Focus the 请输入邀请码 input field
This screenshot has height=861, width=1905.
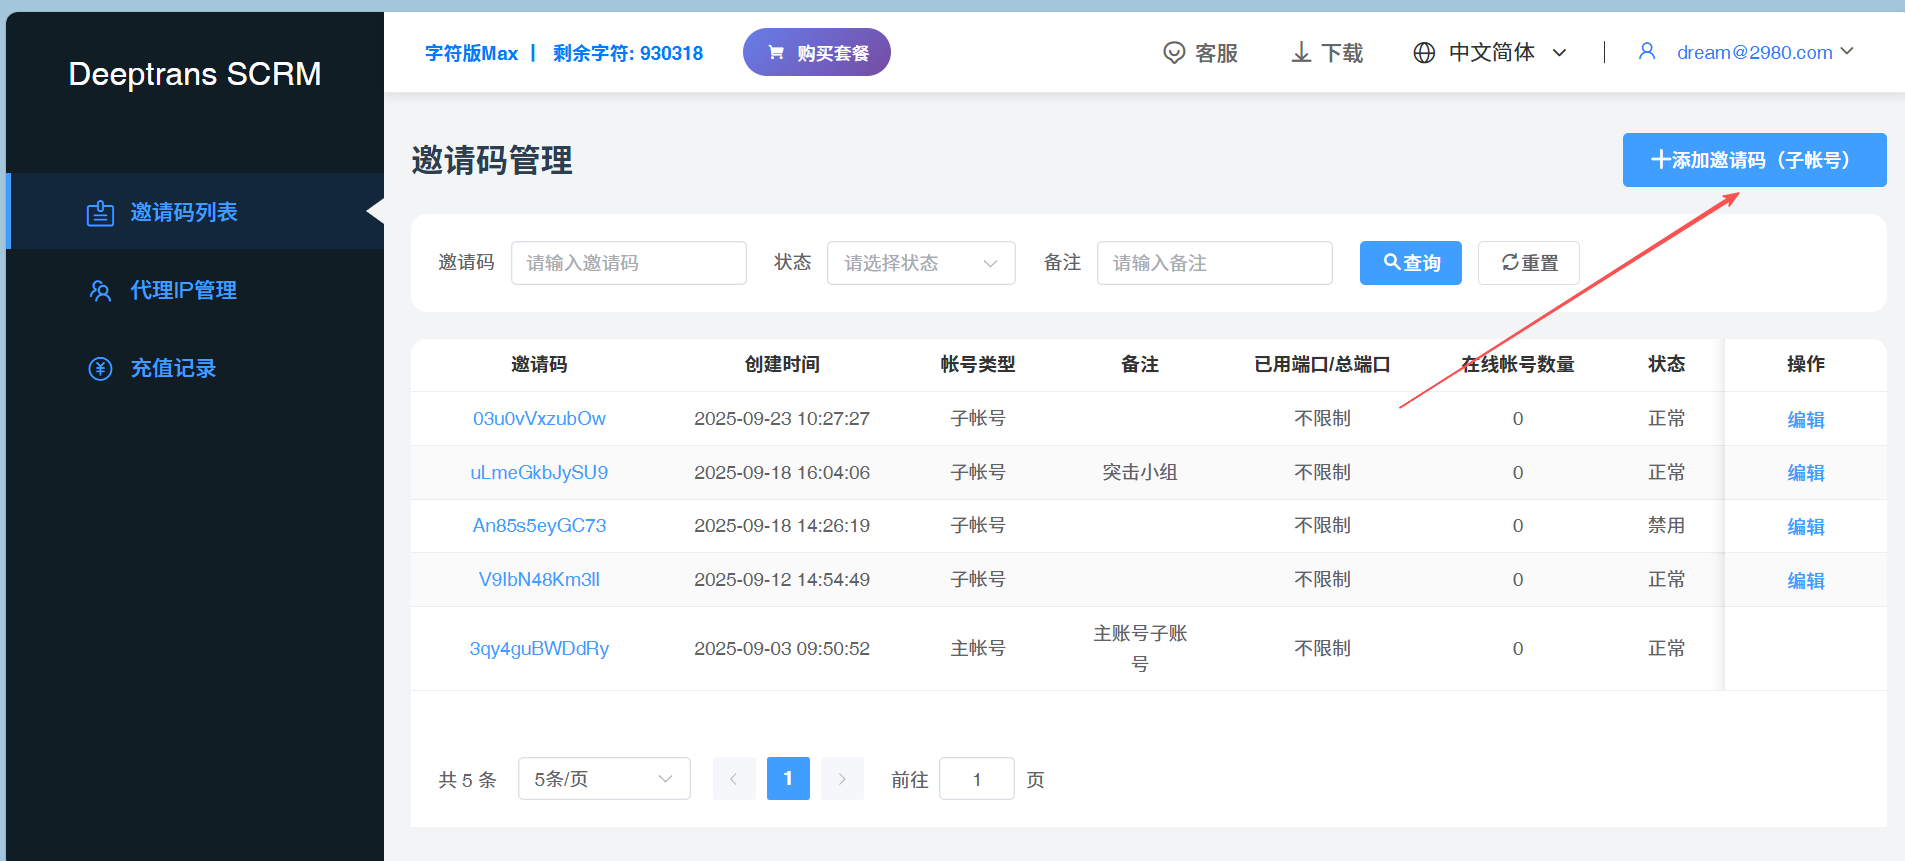click(628, 263)
